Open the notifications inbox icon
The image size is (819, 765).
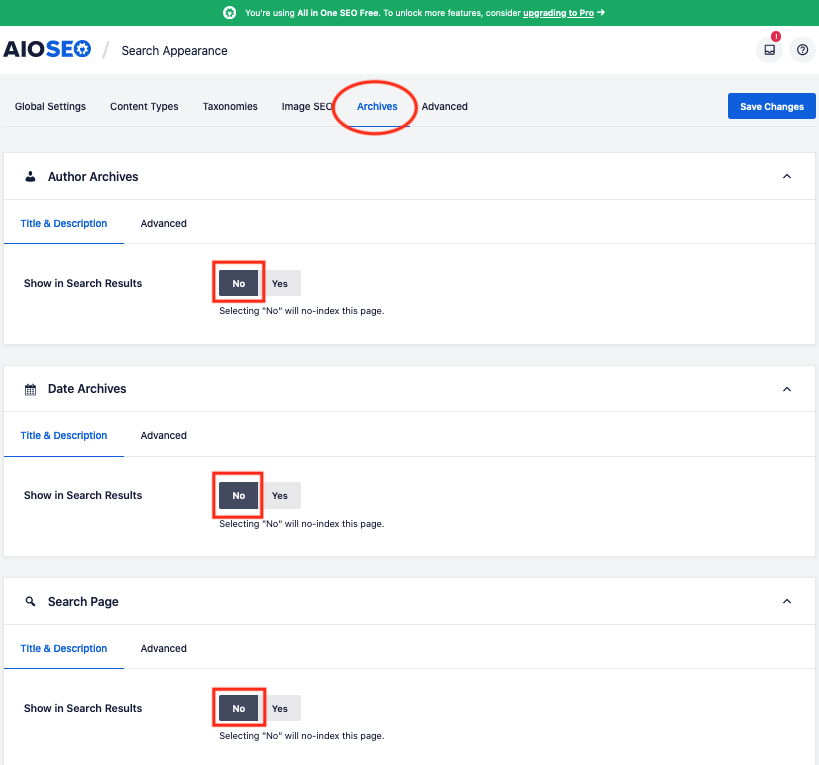[769, 50]
